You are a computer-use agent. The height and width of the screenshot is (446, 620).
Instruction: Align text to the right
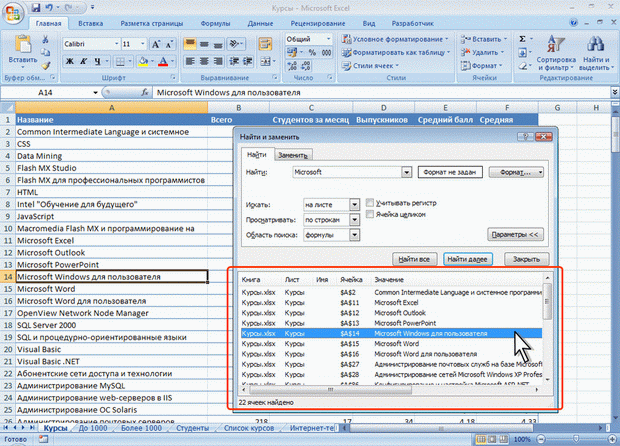[x=218, y=61]
